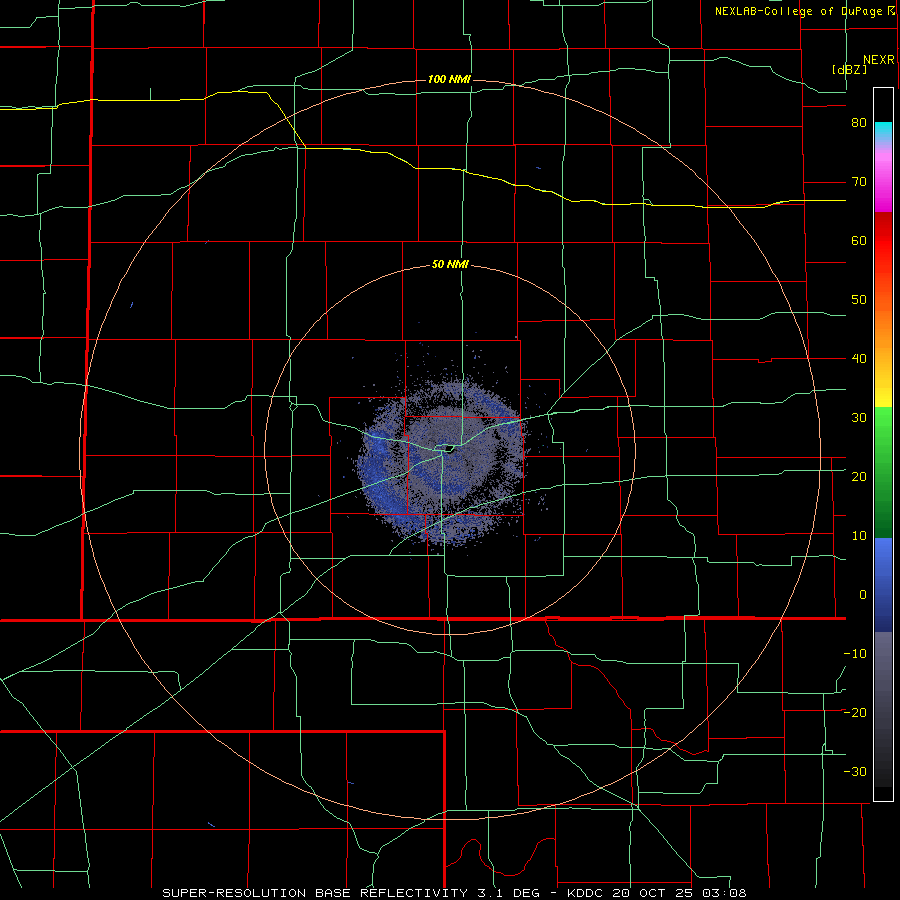The image size is (900, 900).
Task: Click the 20 dBZ scale label
Action: pyautogui.click(x=859, y=476)
